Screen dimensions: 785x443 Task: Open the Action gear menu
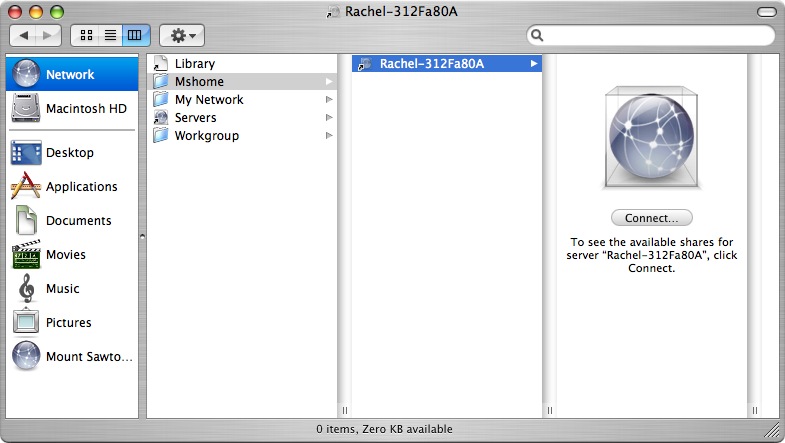(x=182, y=35)
